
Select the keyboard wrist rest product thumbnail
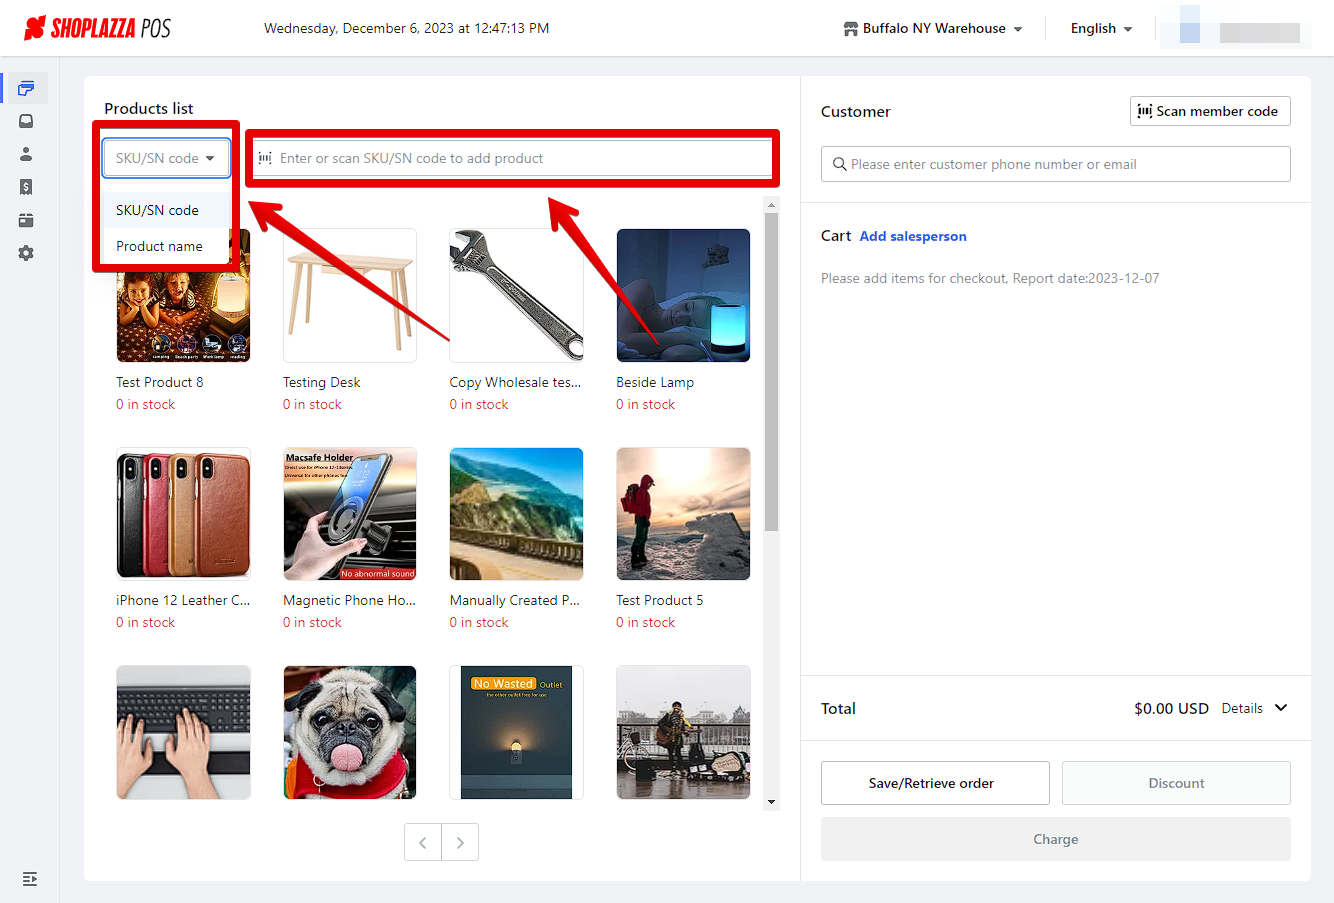pos(183,732)
